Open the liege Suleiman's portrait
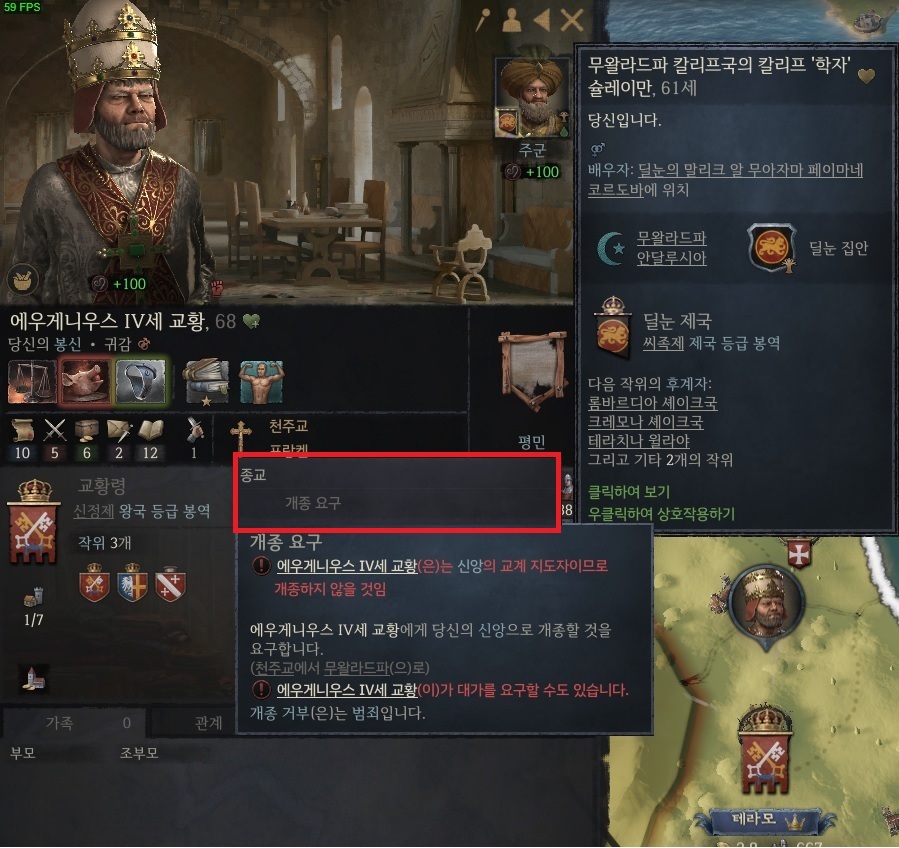The height and width of the screenshot is (848, 899). click(x=532, y=97)
